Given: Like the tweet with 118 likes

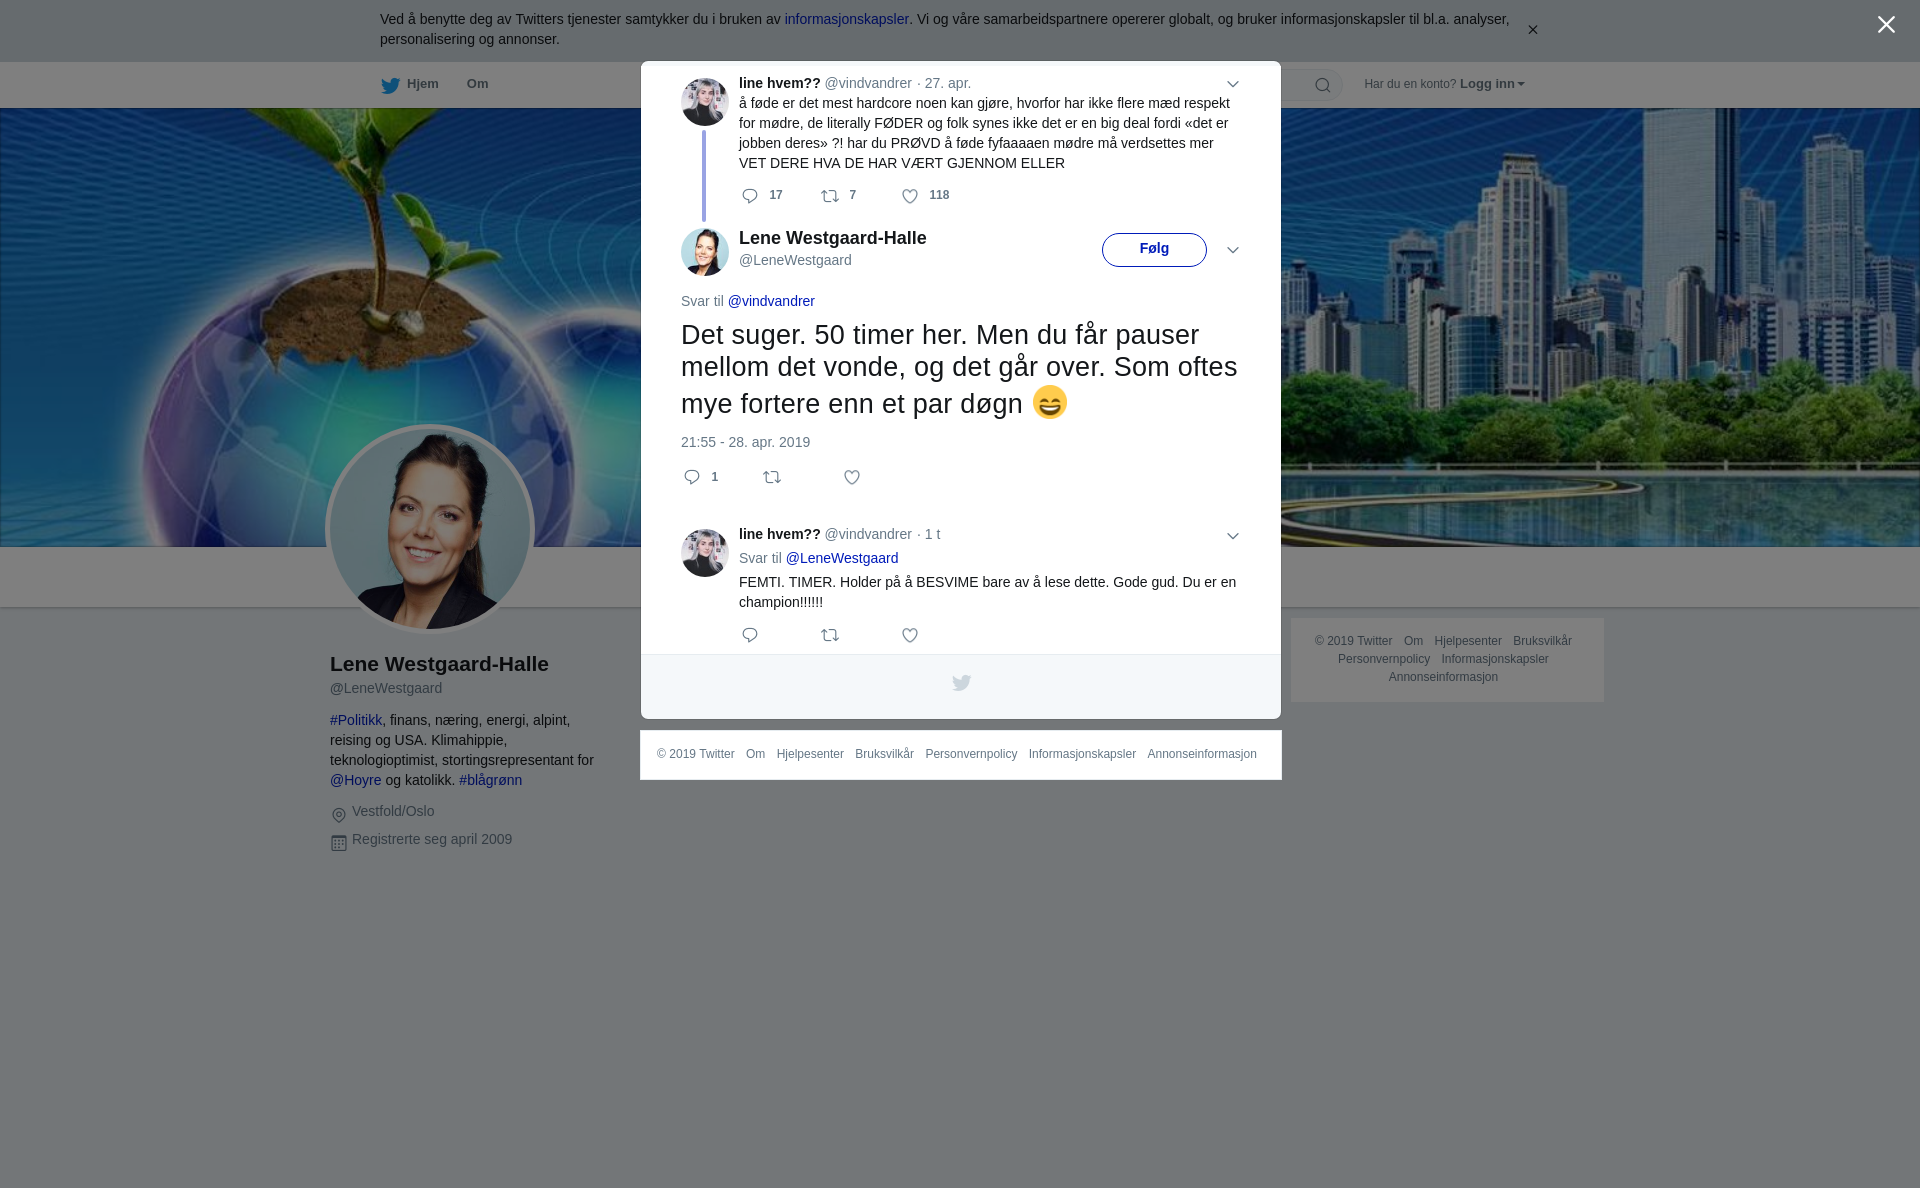Looking at the screenshot, I should (x=910, y=197).
